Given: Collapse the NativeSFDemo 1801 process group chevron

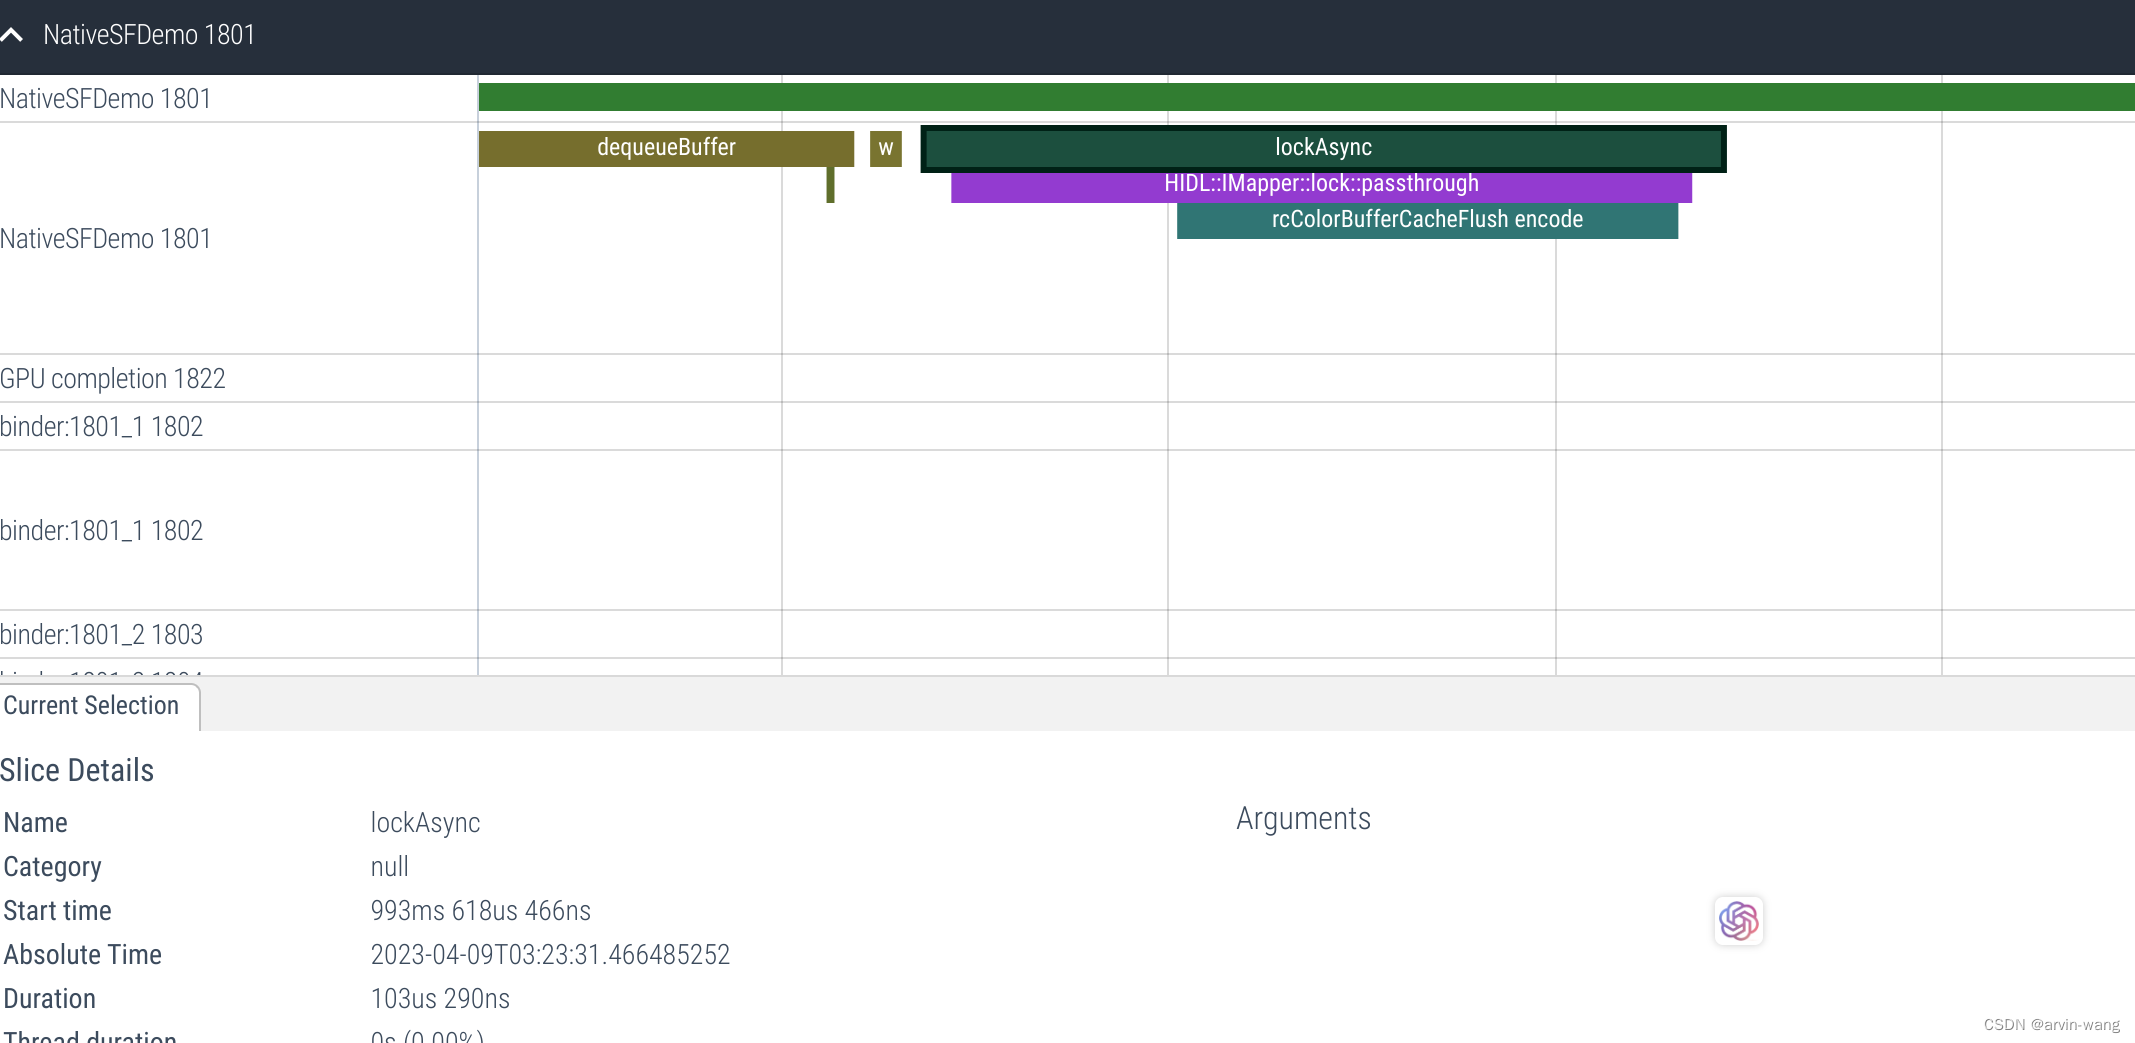Looking at the screenshot, I should pos(12,36).
